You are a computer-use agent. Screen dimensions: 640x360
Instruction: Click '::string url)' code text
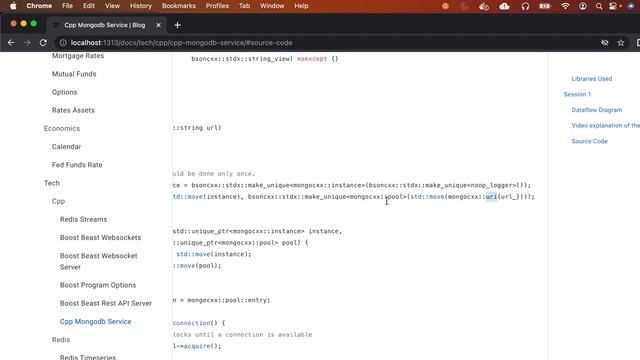click(197, 128)
